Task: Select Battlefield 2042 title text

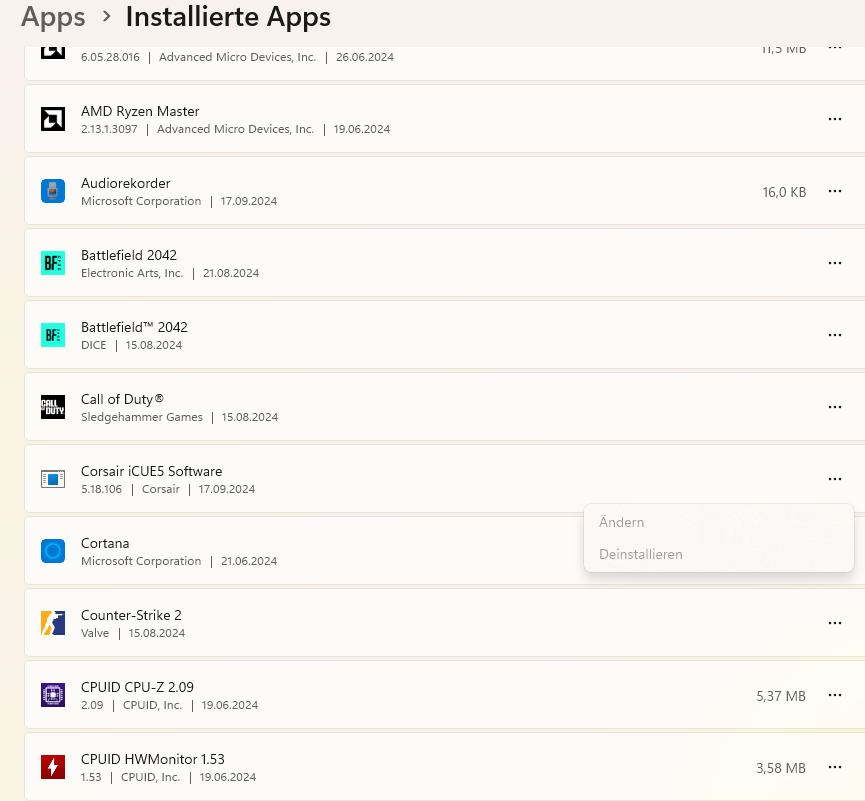Action: click(x=129, y=255)
